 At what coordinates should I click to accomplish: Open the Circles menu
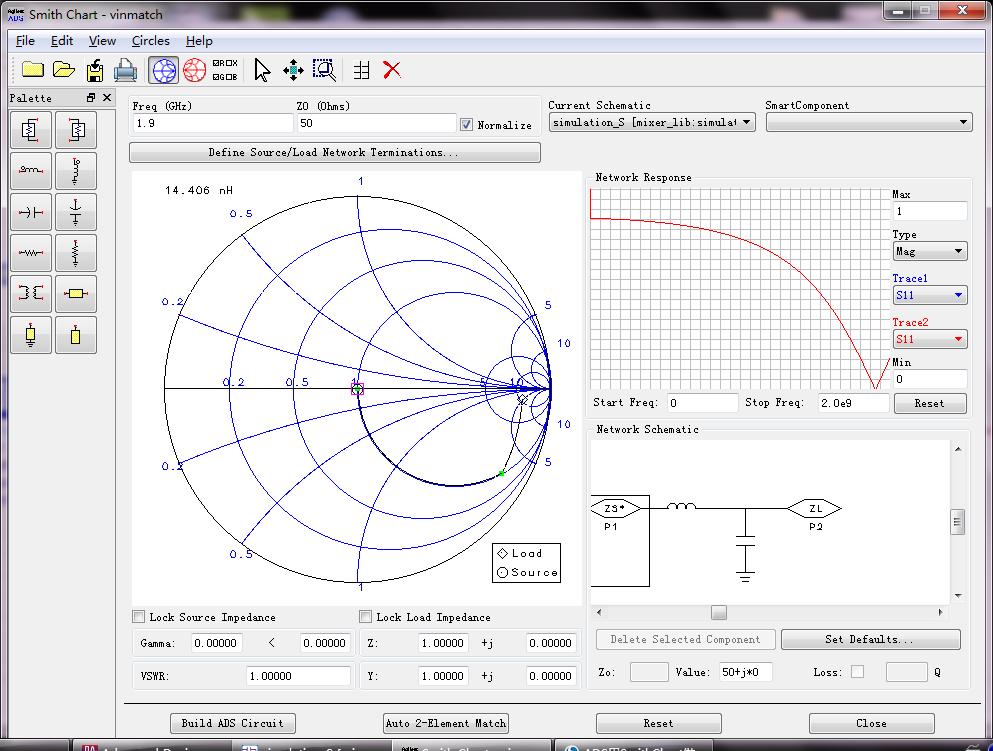click(150, 41)
